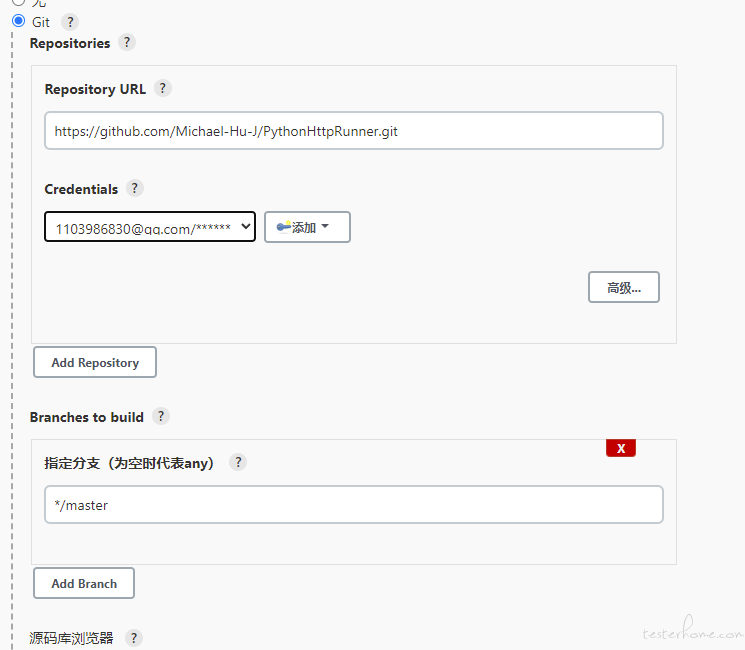The height and width of the screenshot is (650, 745).
Task: Expand the 添加 credentials dropdown button
Action: pyautogui.click(x=307, y=227)
